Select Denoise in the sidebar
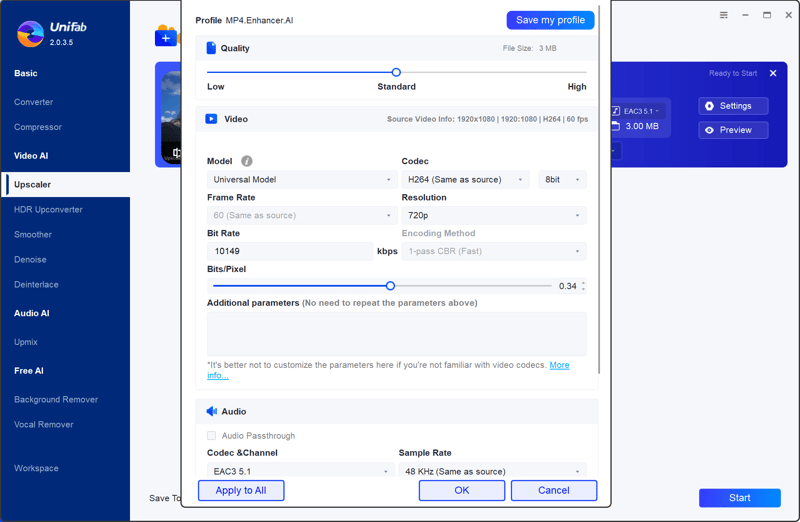 [30, 260]
